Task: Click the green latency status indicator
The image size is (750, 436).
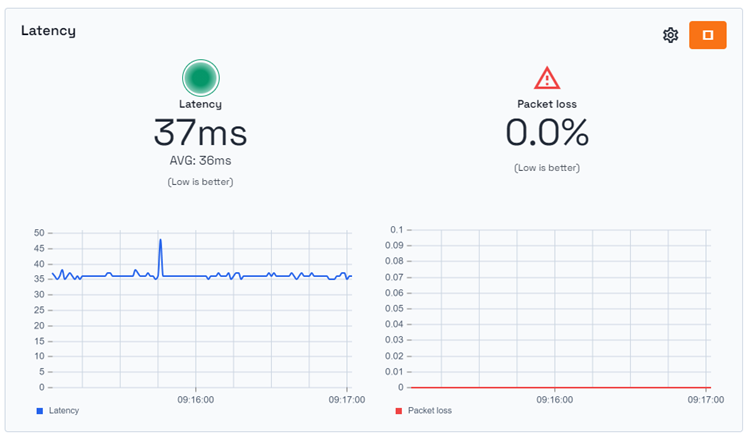Action: pyautogui.click(x=201, y=78)
